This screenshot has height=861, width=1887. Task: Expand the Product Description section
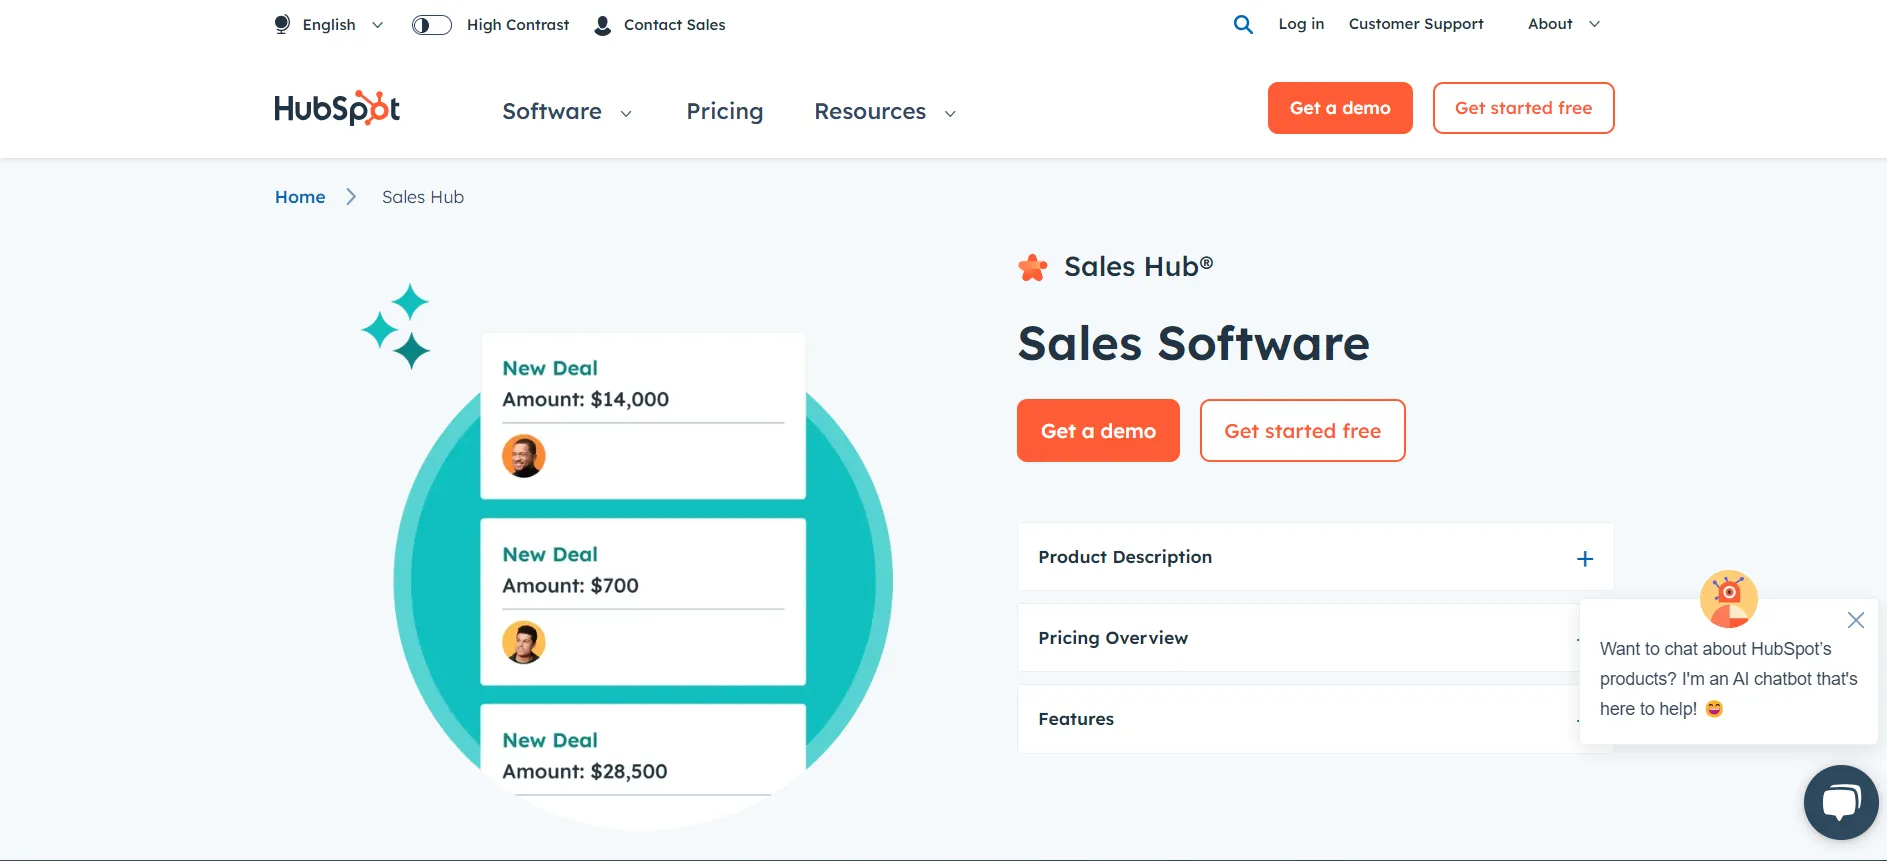point(1315,557)
